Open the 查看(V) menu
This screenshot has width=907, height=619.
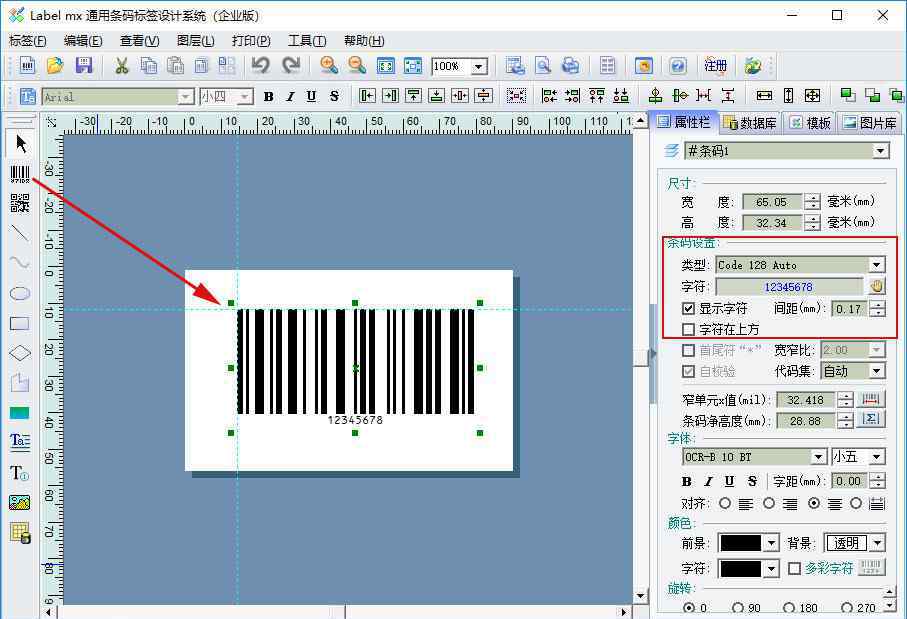coord(139,40)
